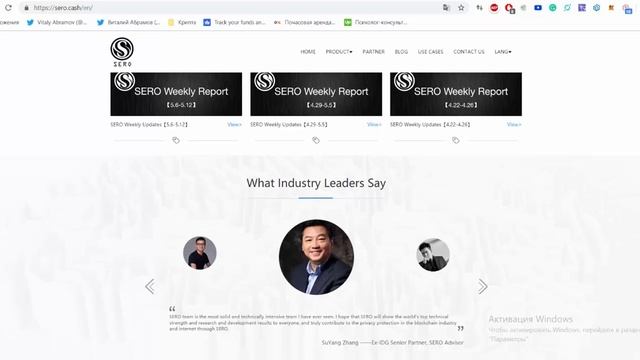Open Weekly Report 4.29-5.5 banner
The height and width of the screenshot is (360, 640).
316,94
